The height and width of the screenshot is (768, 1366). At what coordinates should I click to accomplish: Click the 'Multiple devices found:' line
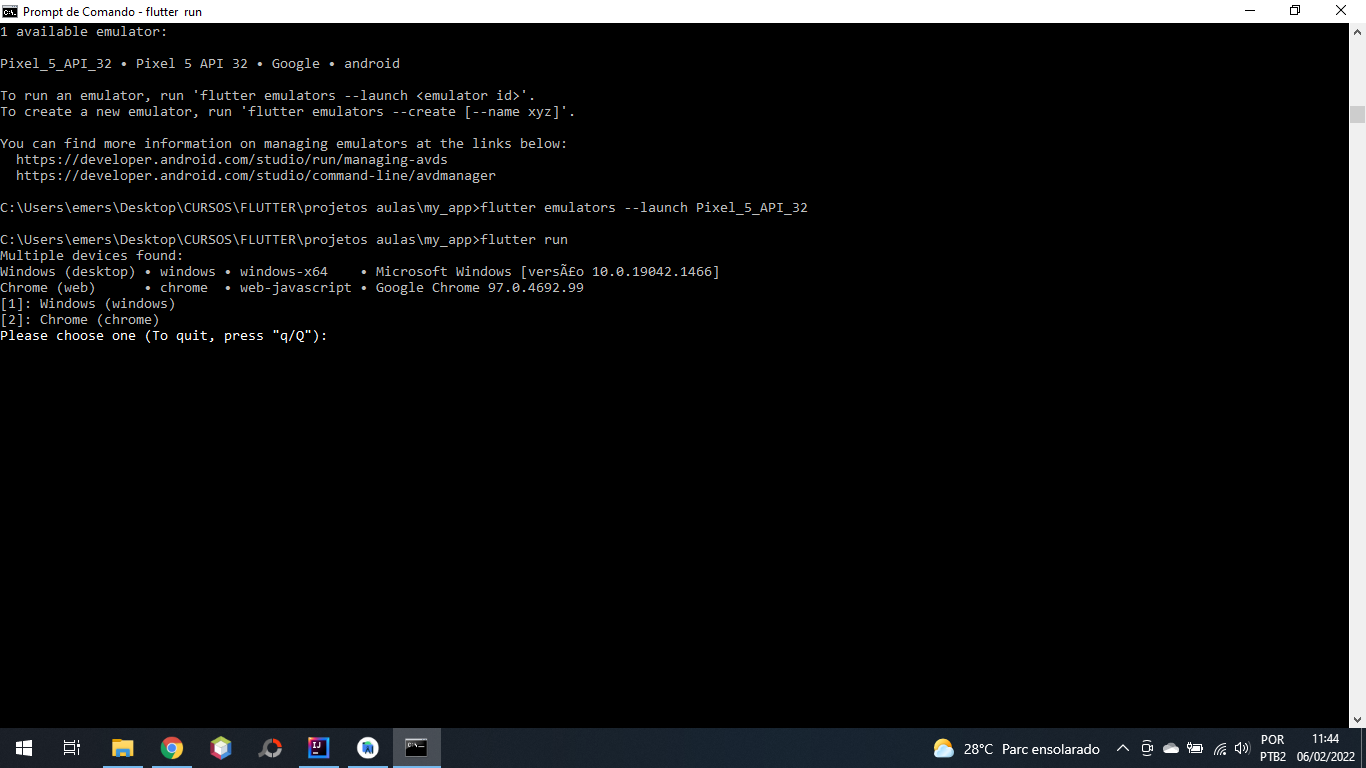click(x=92, y=256)
